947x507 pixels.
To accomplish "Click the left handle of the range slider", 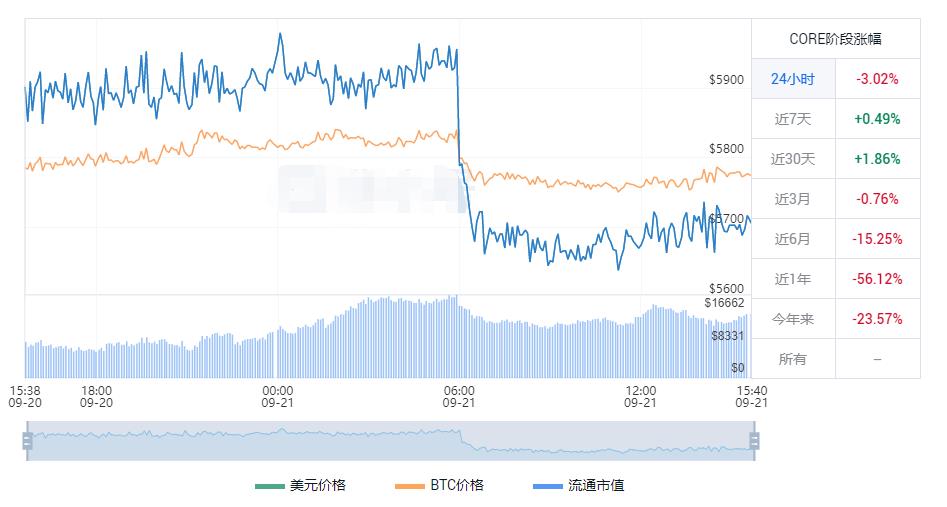I will [x=28, y=440].
